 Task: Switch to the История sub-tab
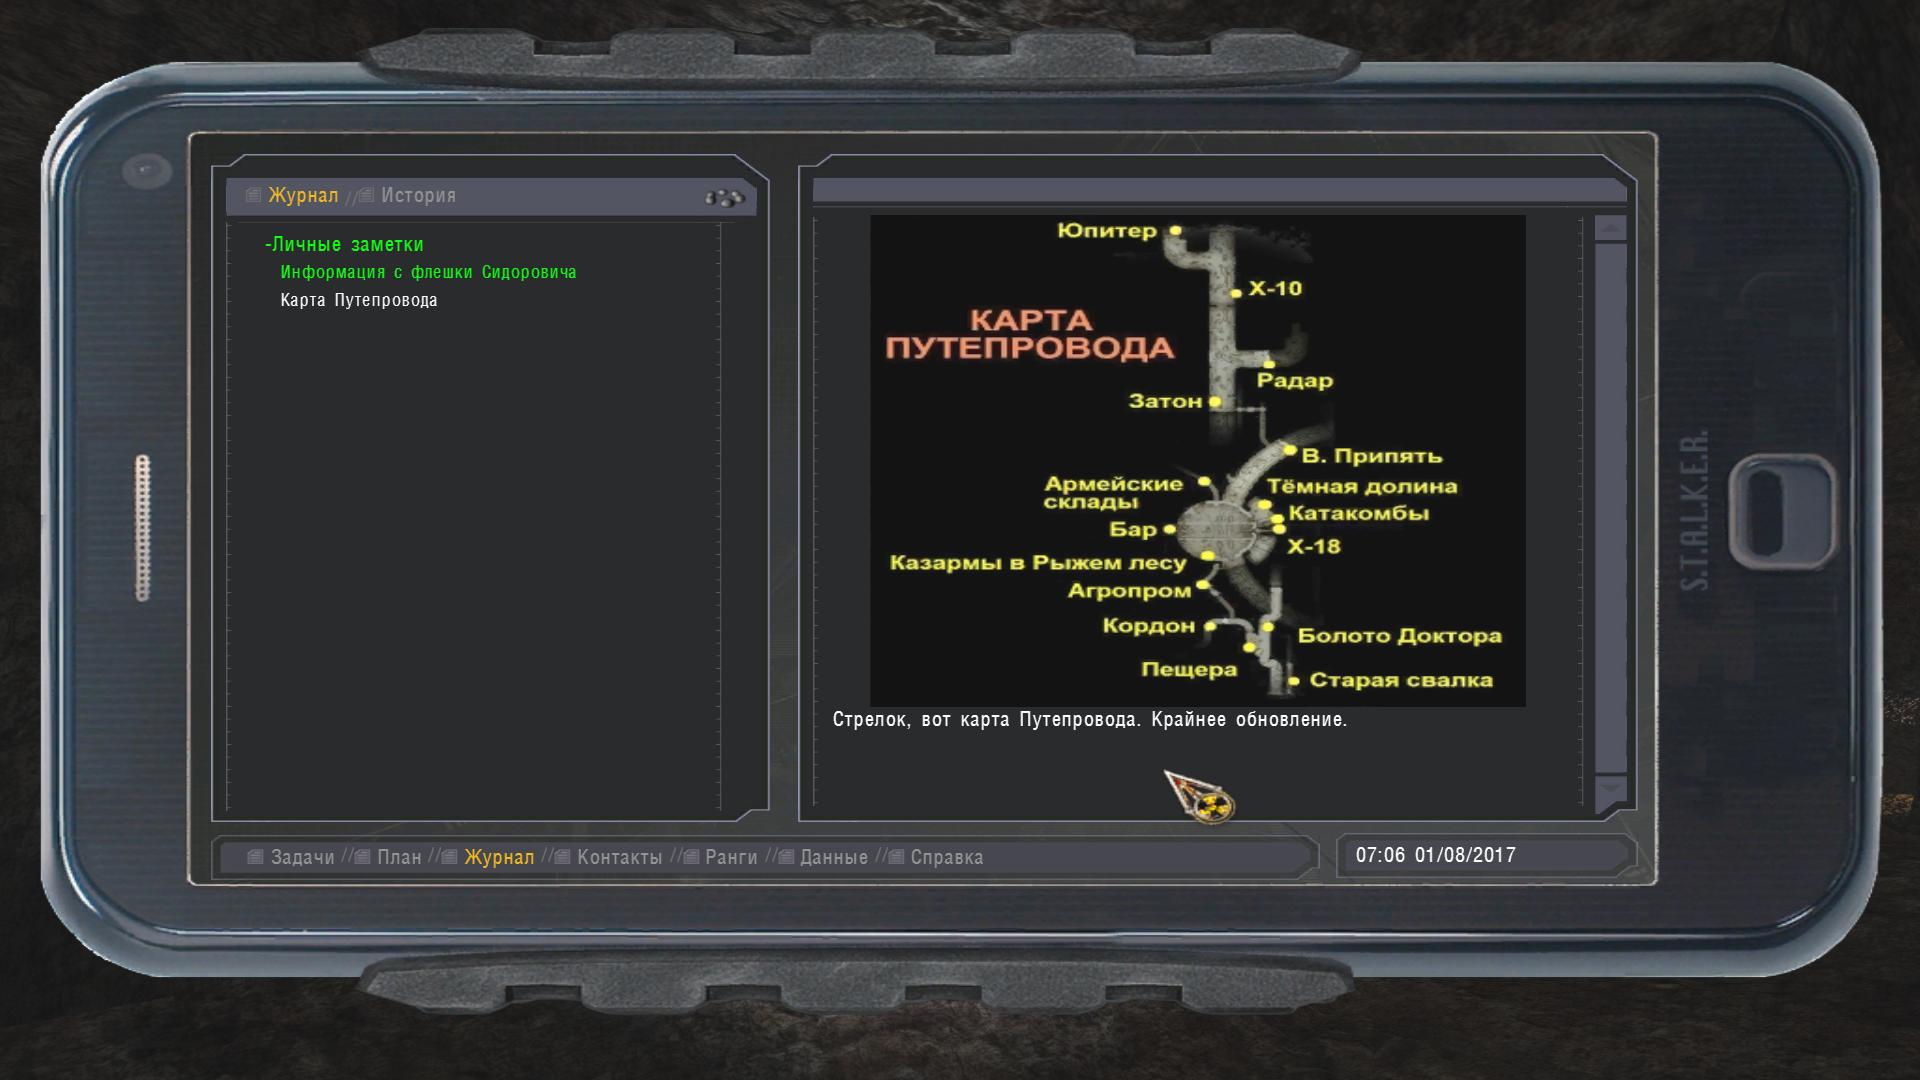tap(418, 195)
